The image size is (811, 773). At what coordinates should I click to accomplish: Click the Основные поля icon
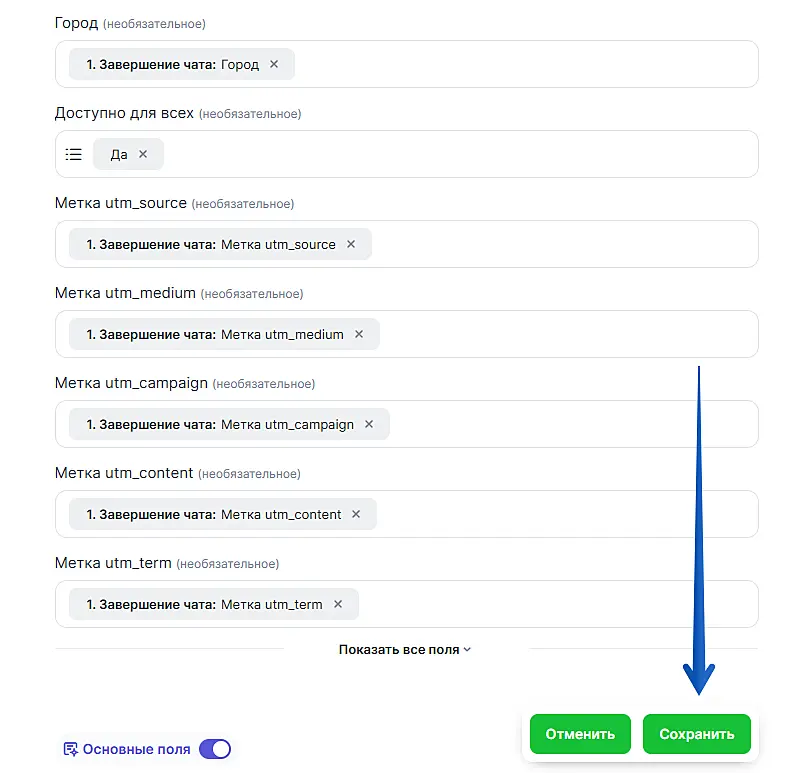[x=70, y=749]
